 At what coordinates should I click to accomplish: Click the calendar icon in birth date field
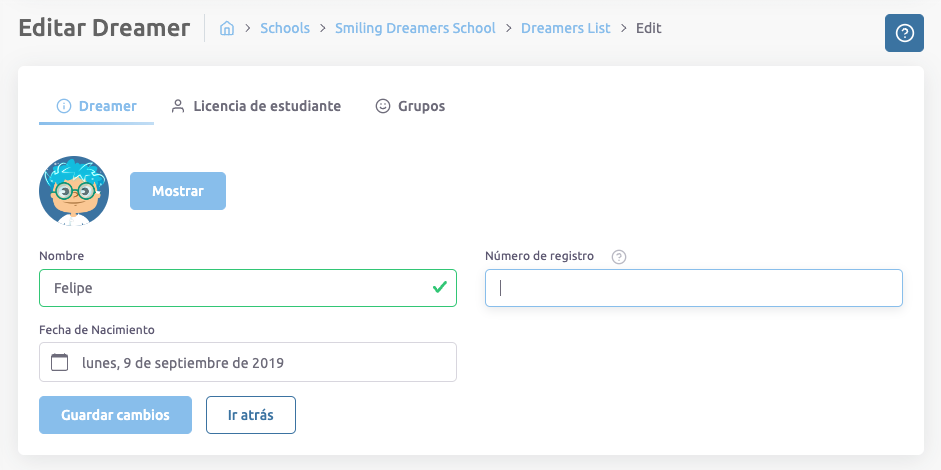coord(60,362)
